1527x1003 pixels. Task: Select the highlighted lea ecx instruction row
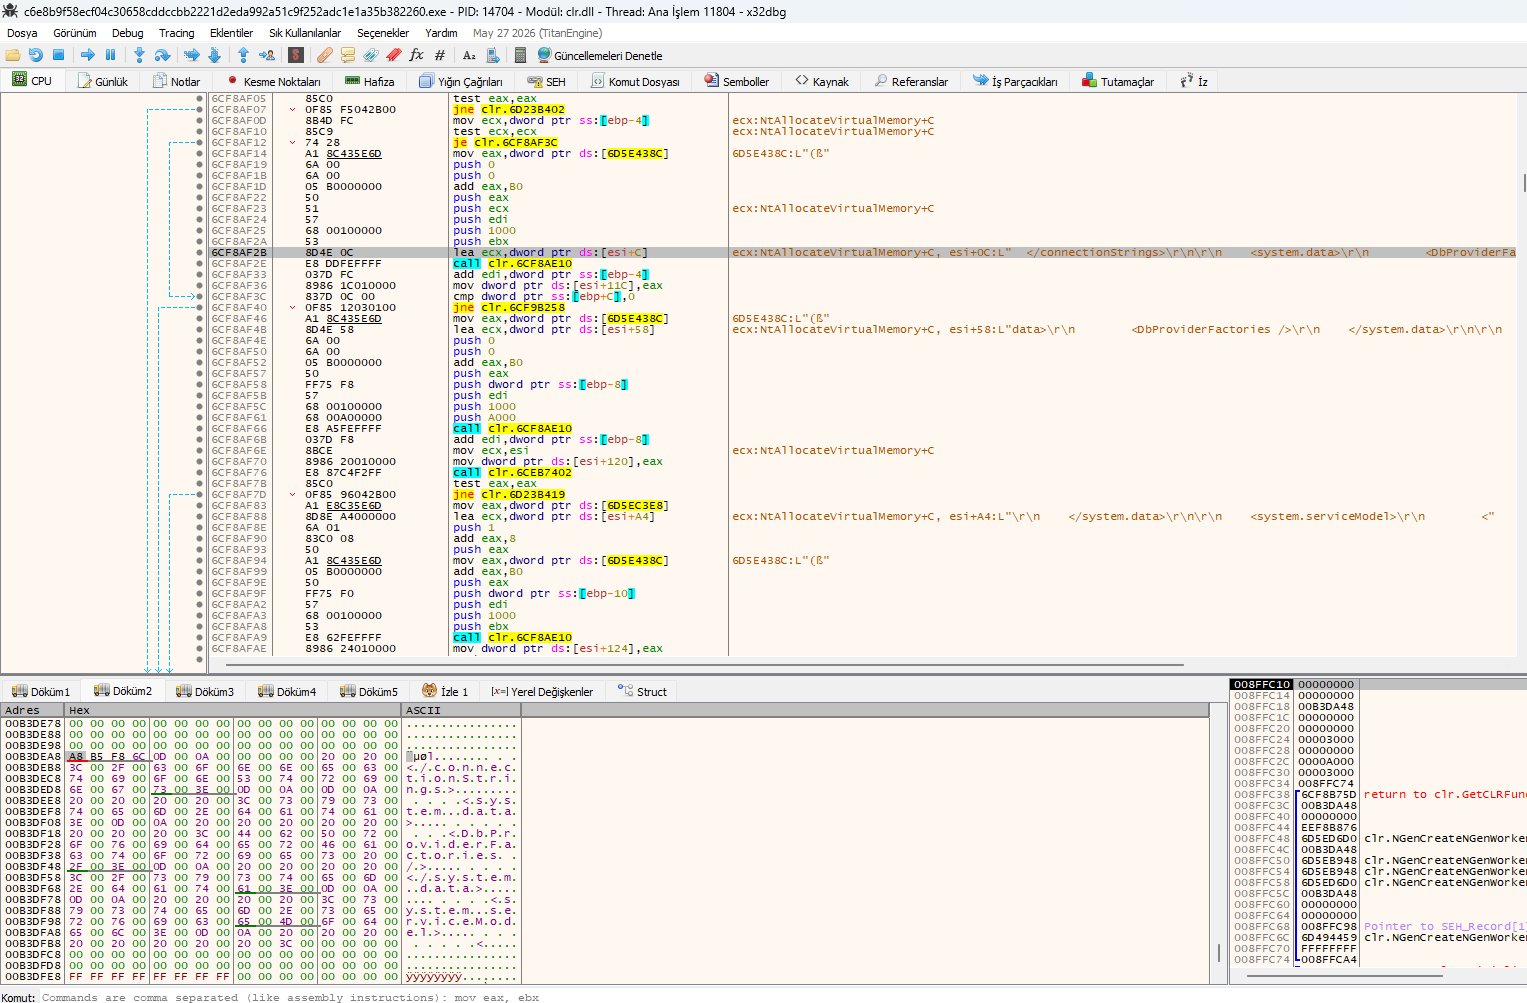click(x=864, y=253)
